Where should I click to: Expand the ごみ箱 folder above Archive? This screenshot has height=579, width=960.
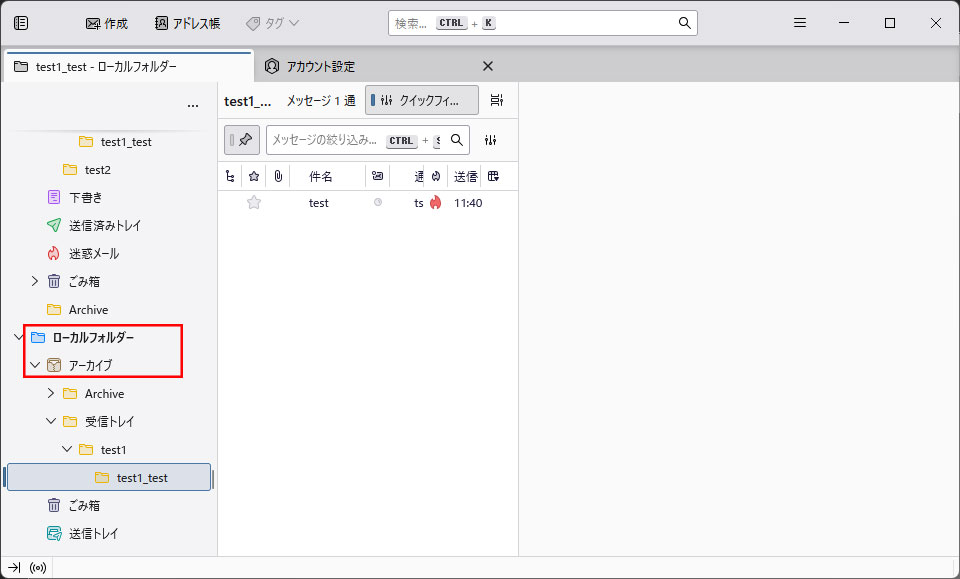pyautogui.click(x=35, y=282)
